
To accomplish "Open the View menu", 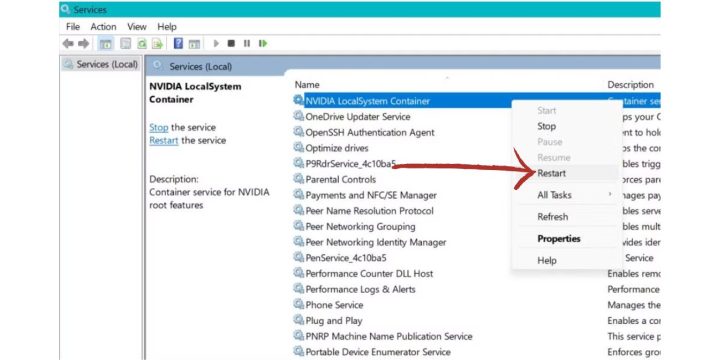I will (137, 27).
